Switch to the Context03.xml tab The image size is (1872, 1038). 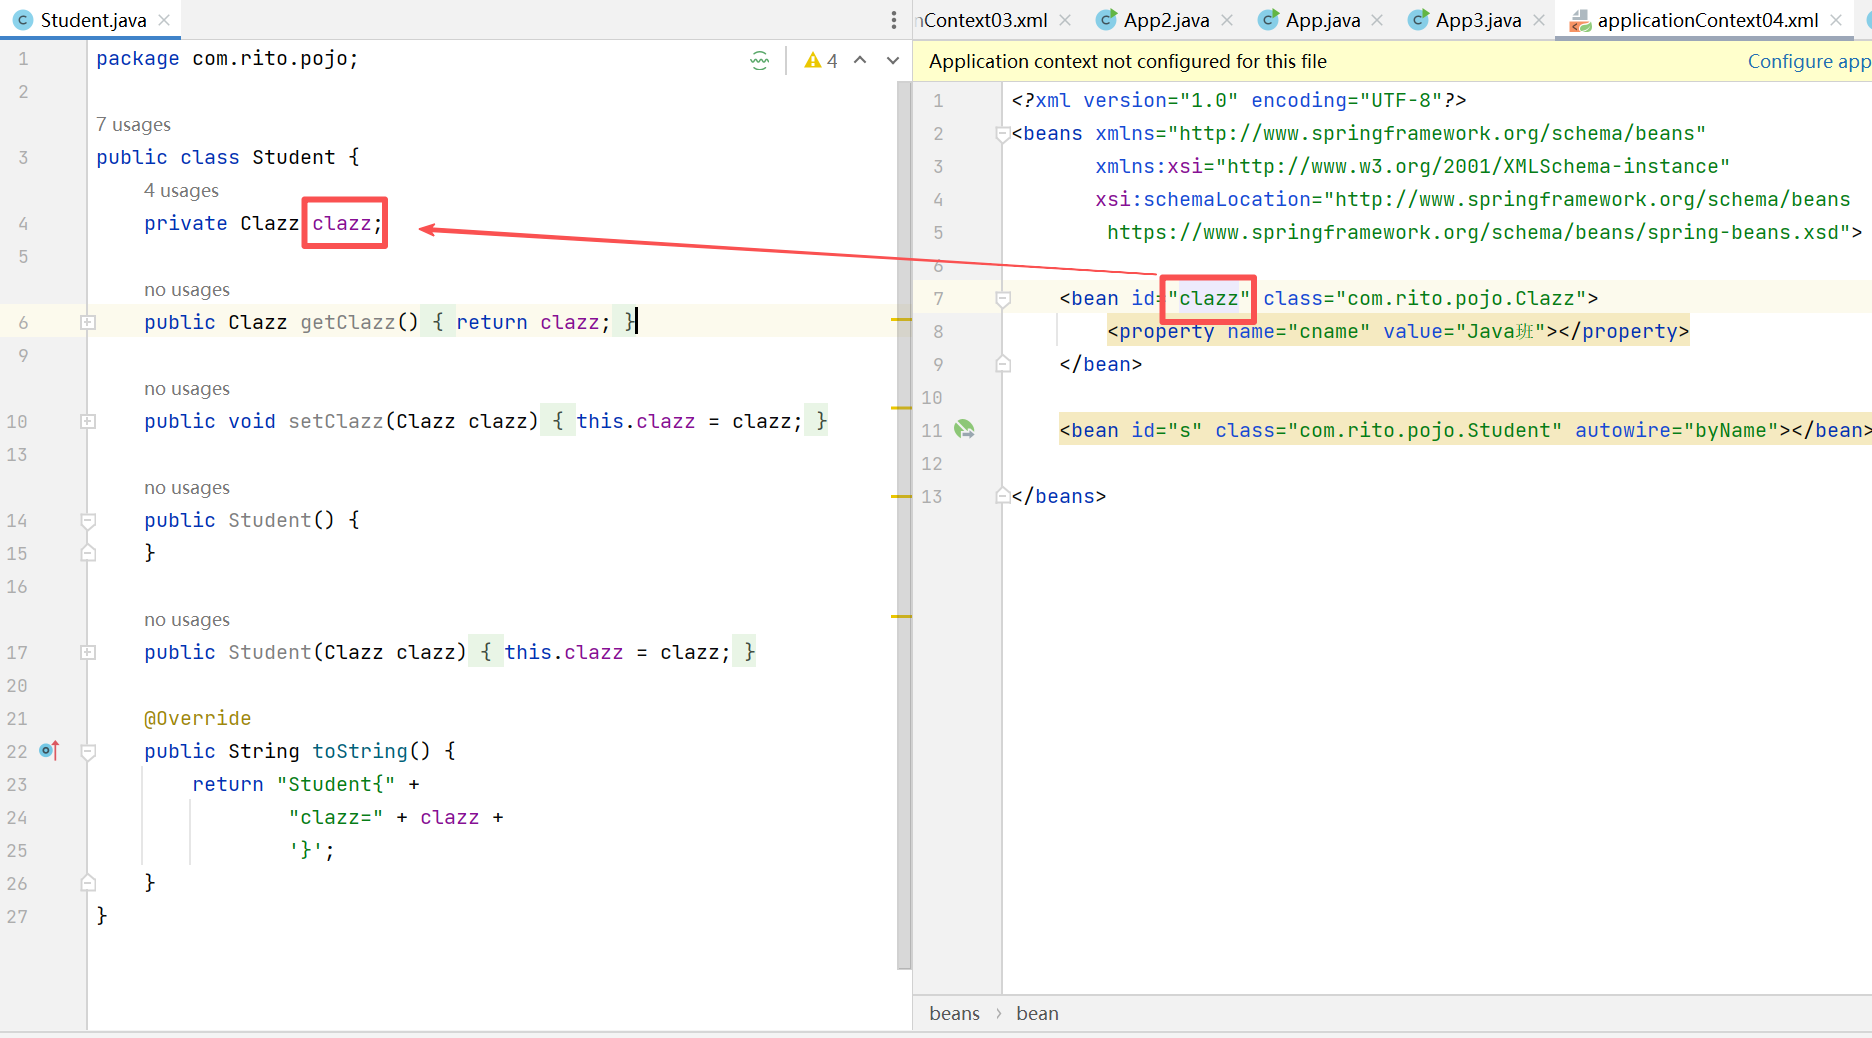pyautogui.click(x=984, y=20)
